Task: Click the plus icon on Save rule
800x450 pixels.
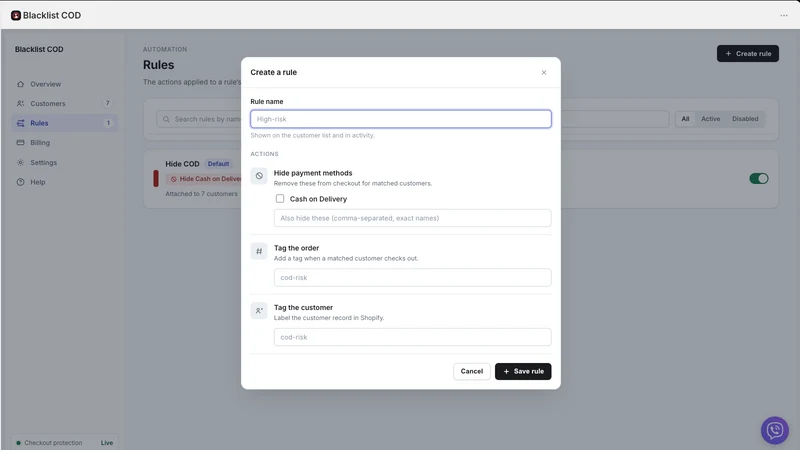Action: point(506,371)
